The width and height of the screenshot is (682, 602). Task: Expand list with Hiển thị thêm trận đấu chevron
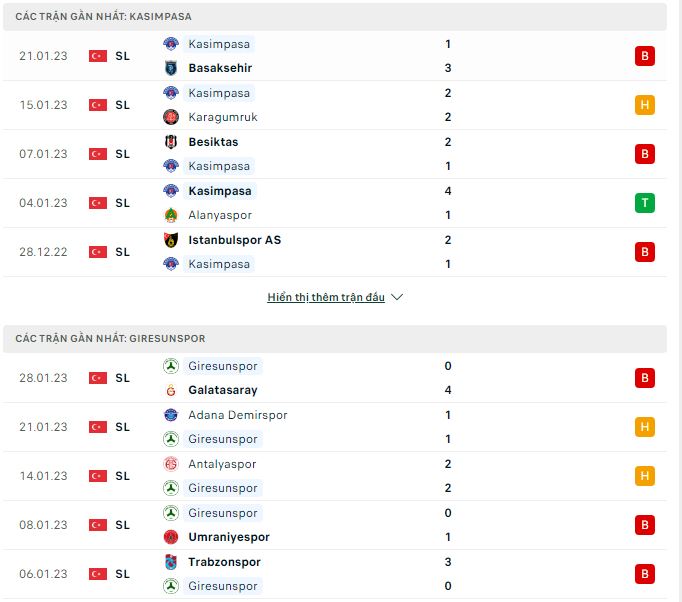coord(397,297)
